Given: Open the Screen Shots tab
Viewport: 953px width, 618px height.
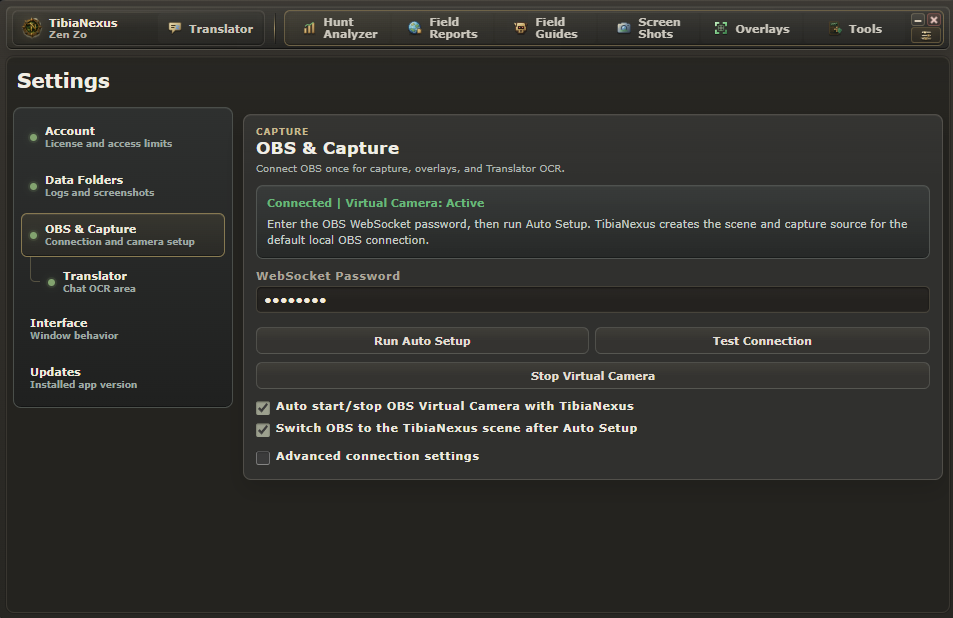Looking at the screenshot, I should click(649, 29).
